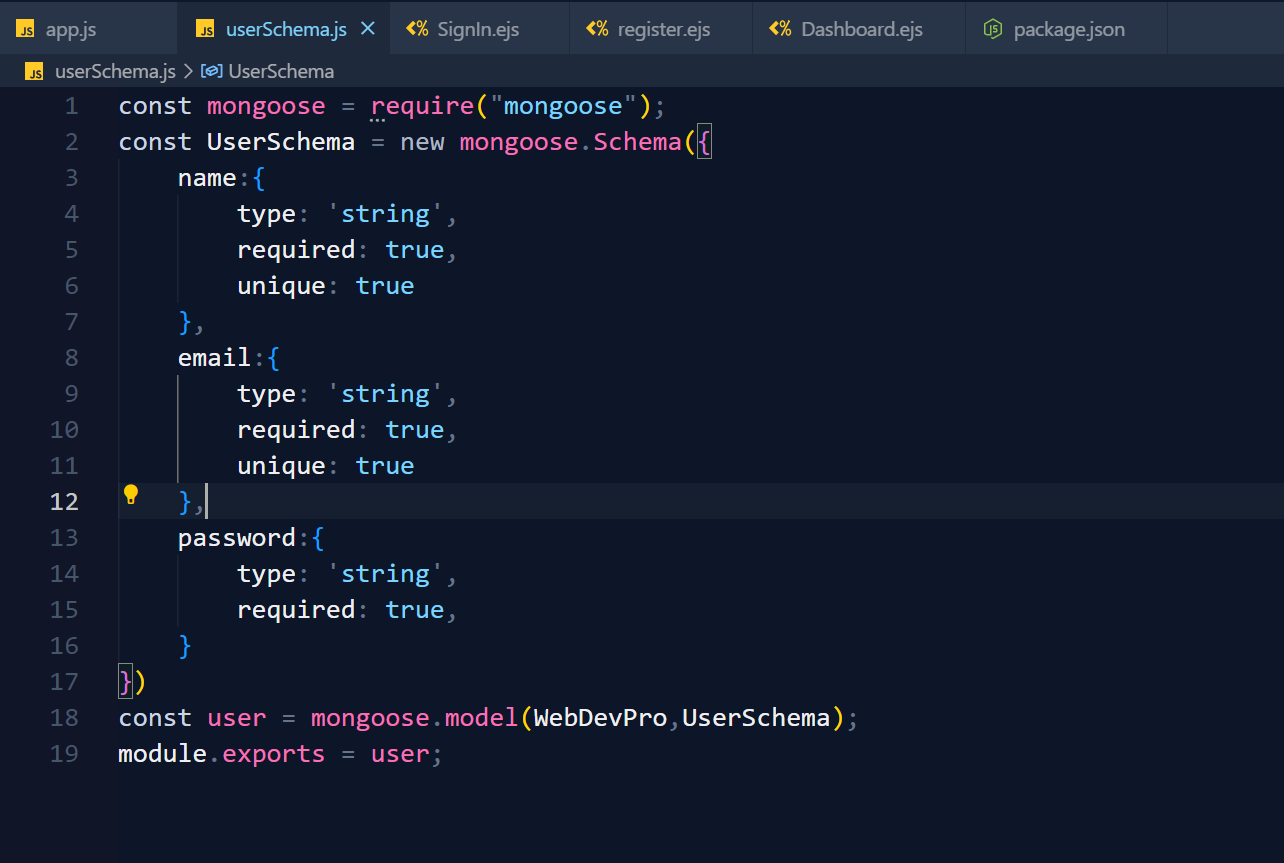Click the password key on line 13
Screen dimensions: 1284x863
click(x=237, y=538)
